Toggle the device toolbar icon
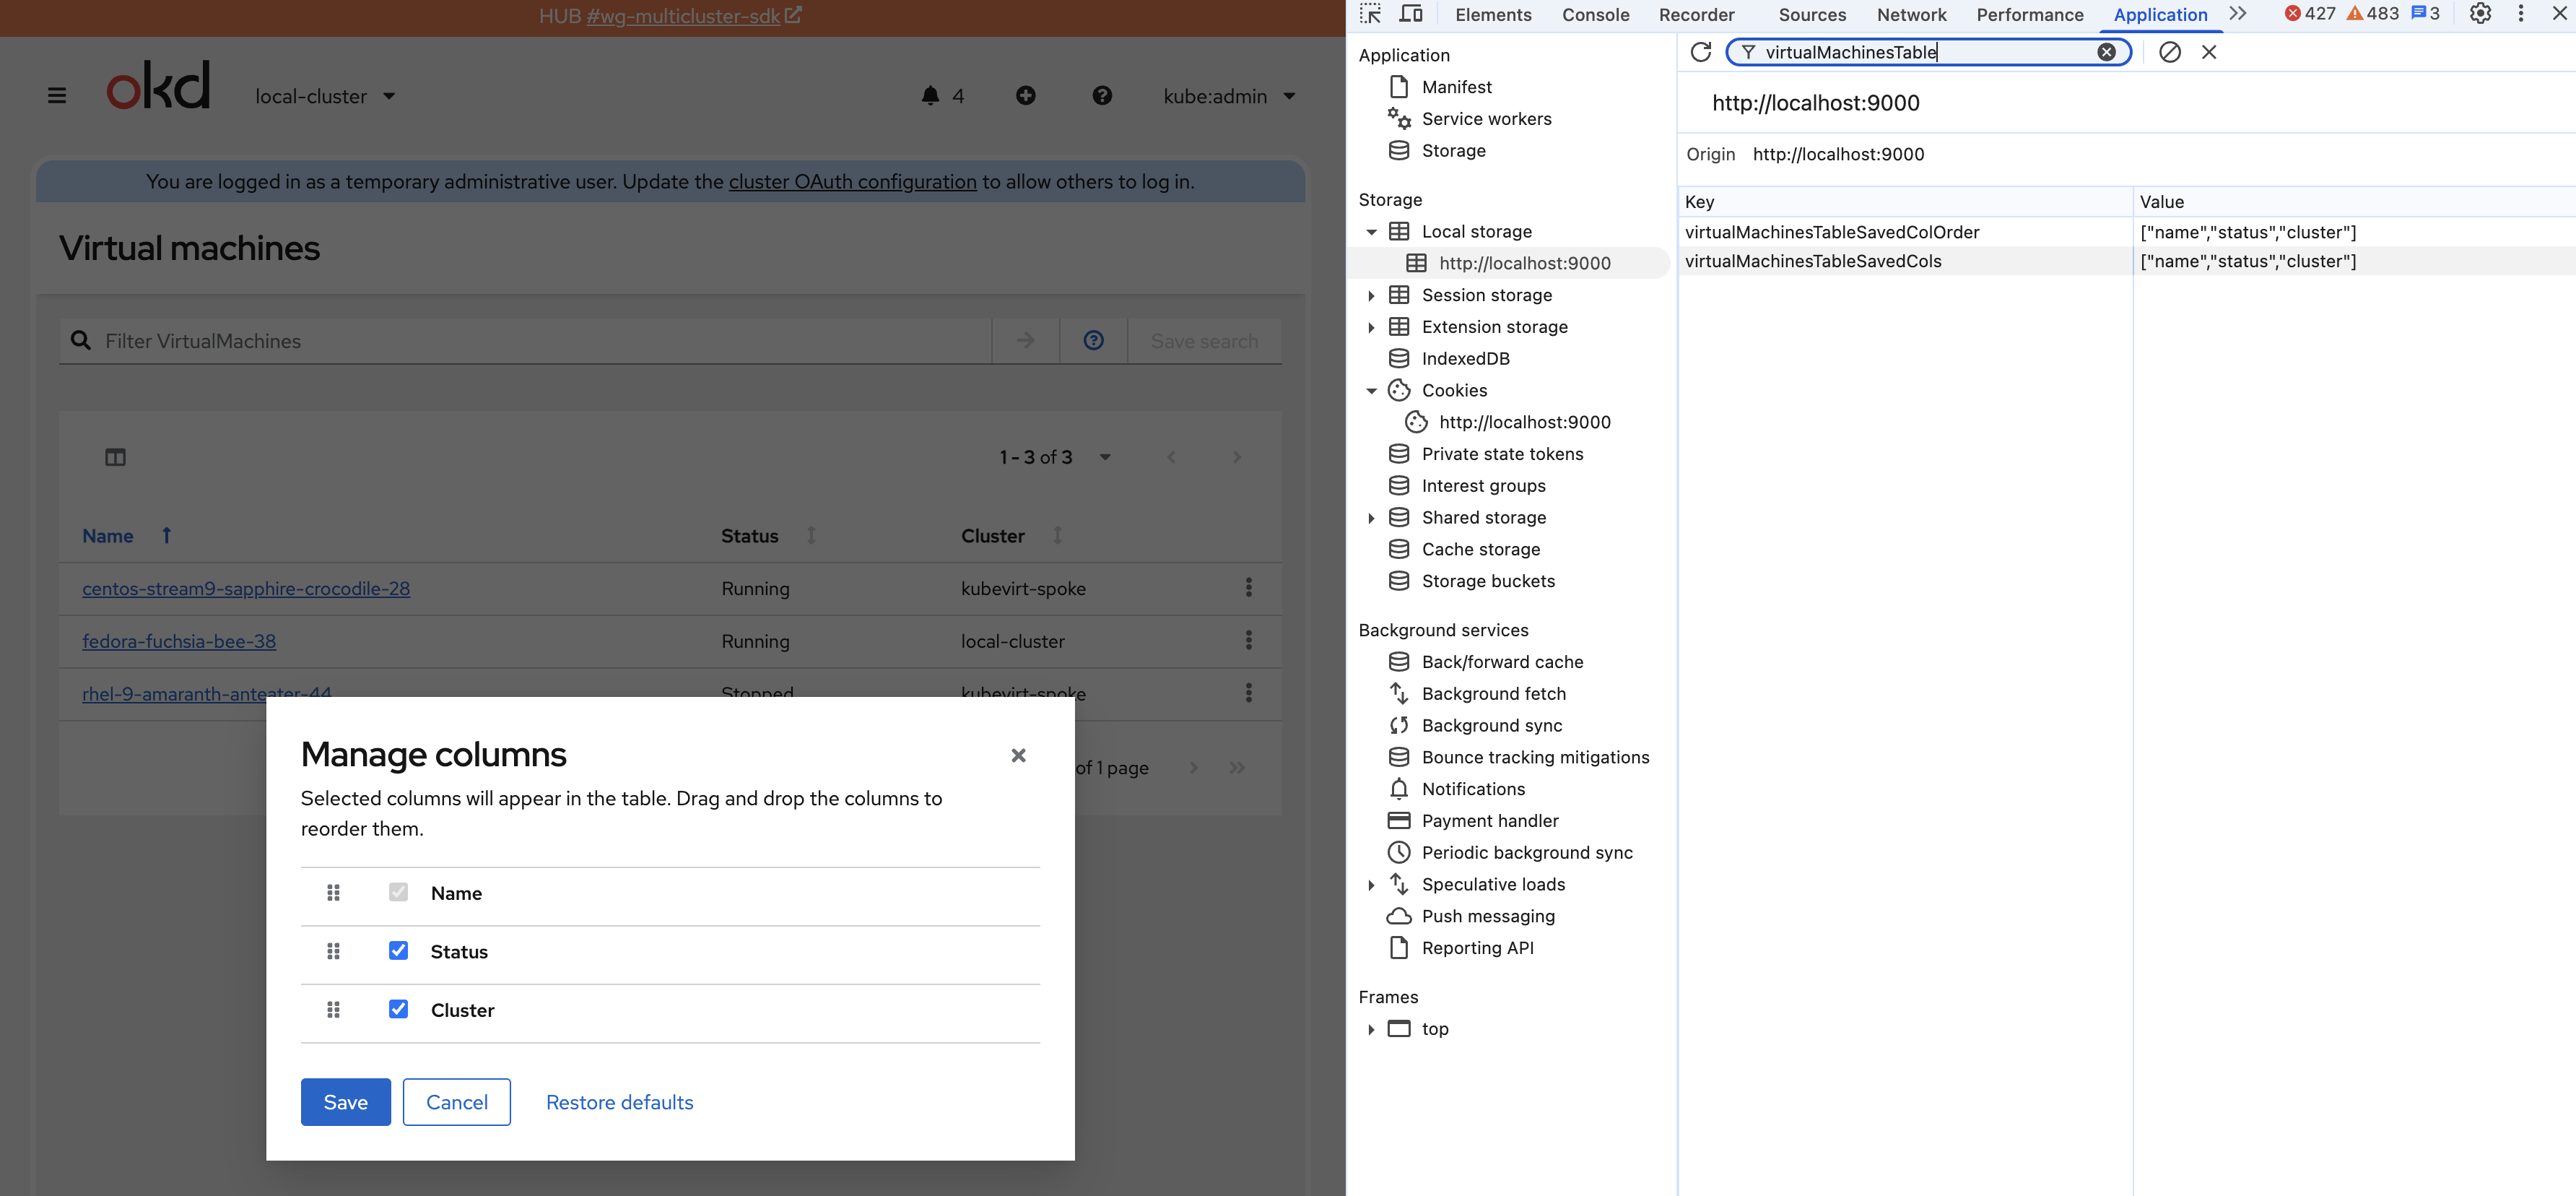The height and width of the screenshot is (1196, 2576). coord(1411,14)
